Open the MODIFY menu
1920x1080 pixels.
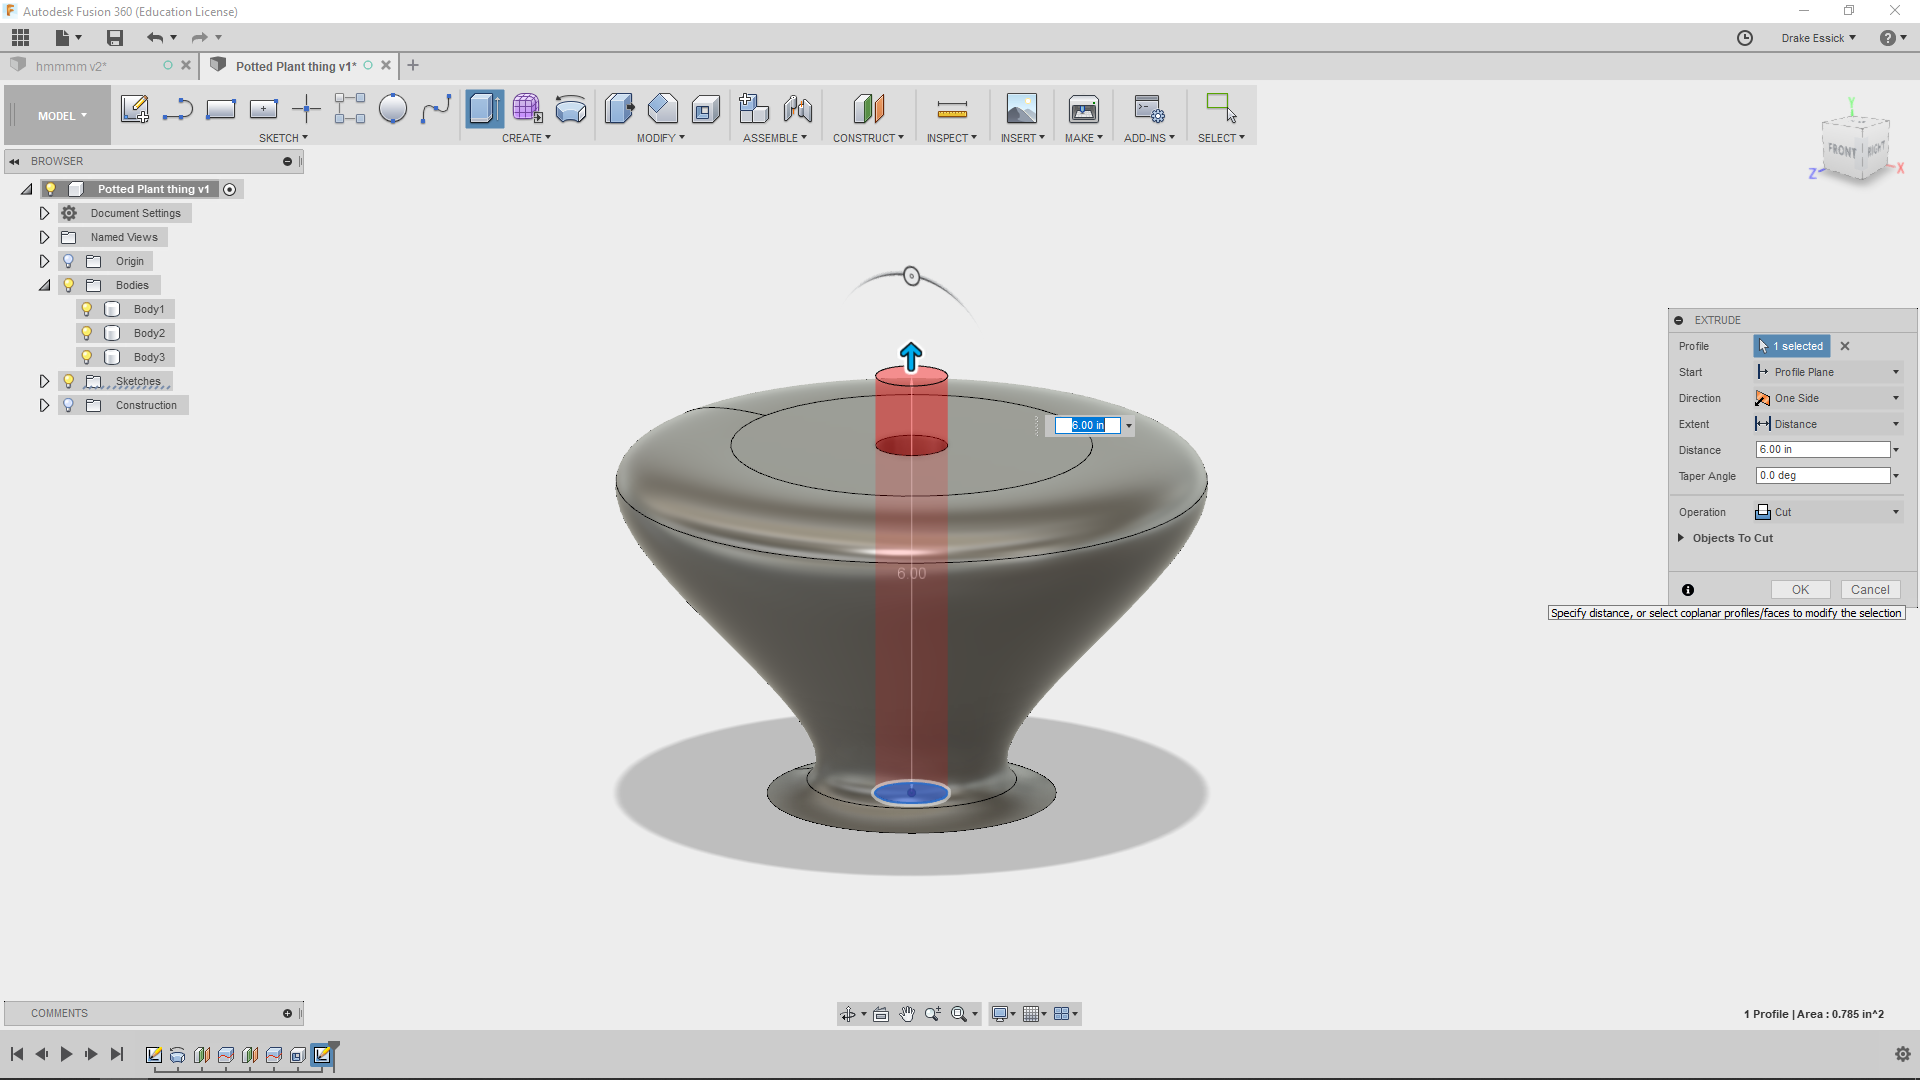[661, 138]
